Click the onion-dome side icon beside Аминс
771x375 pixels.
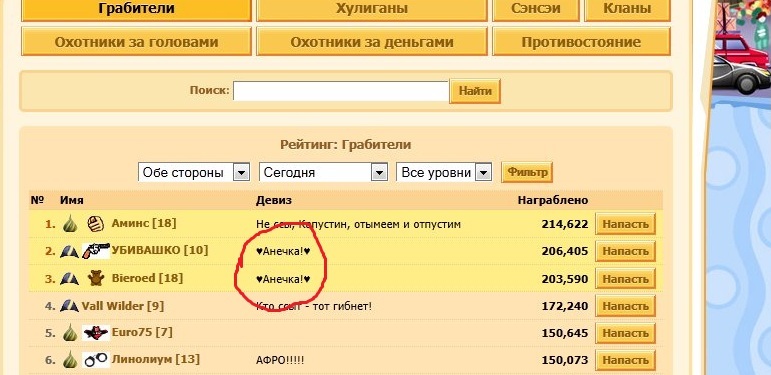click(x=70, y=224)
